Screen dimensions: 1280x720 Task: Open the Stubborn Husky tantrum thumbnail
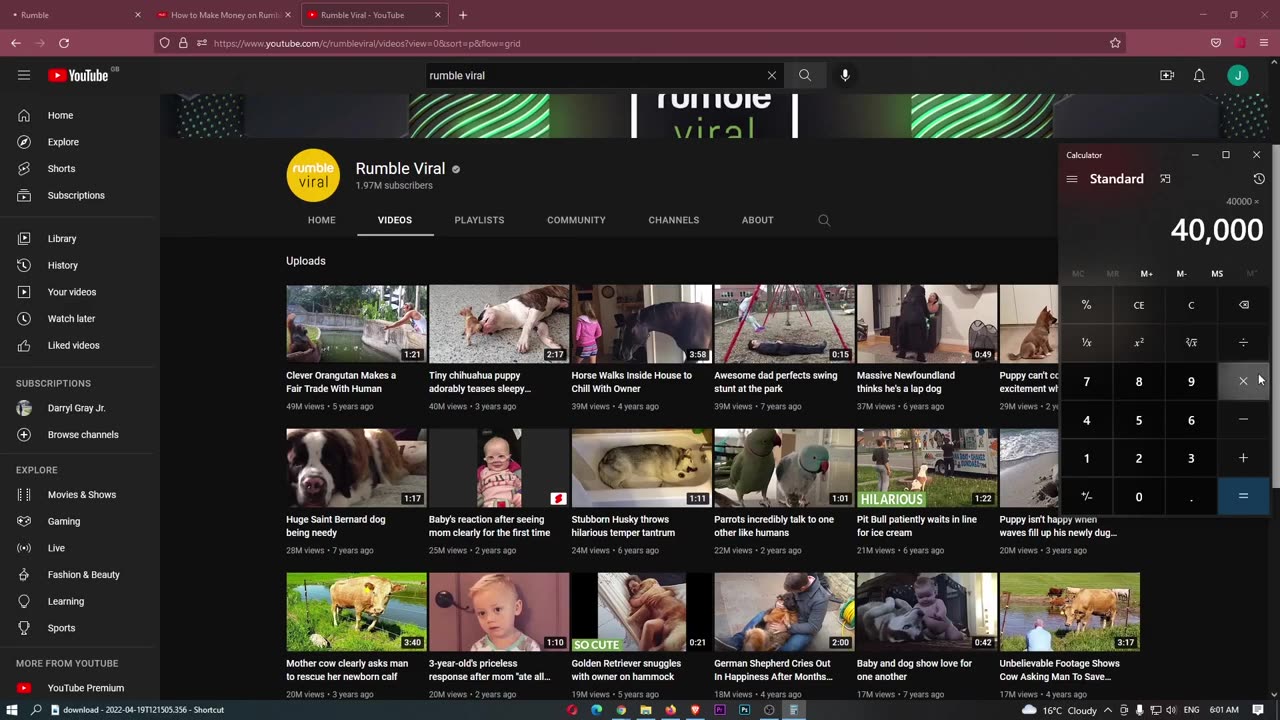tap(641, 468)
